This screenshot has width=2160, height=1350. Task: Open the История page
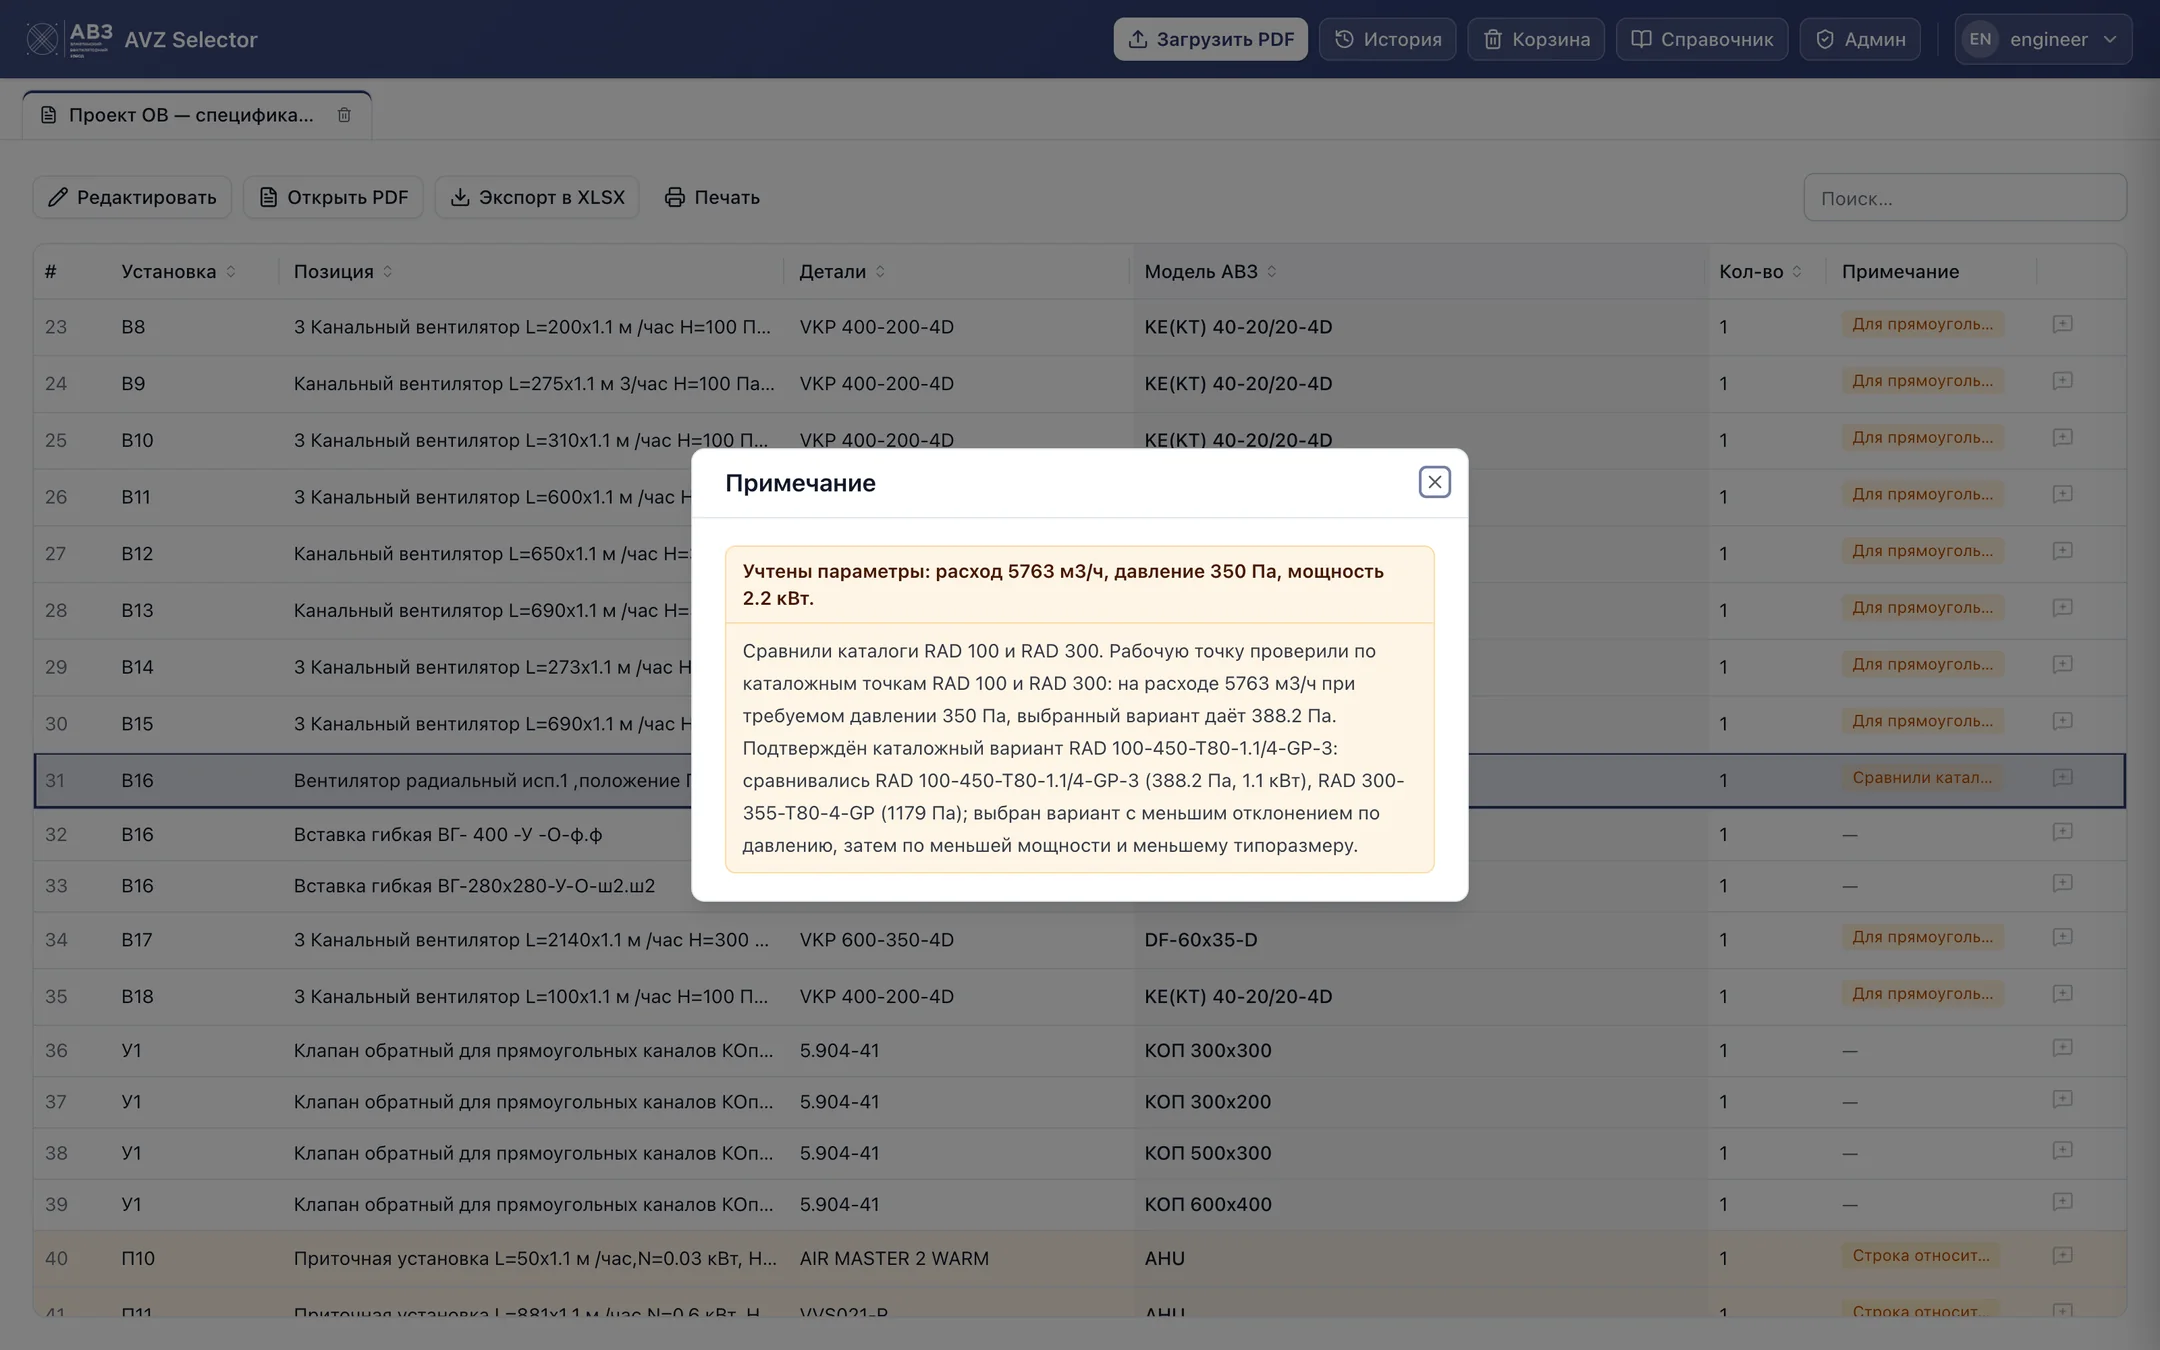[x=1387, y=39]
